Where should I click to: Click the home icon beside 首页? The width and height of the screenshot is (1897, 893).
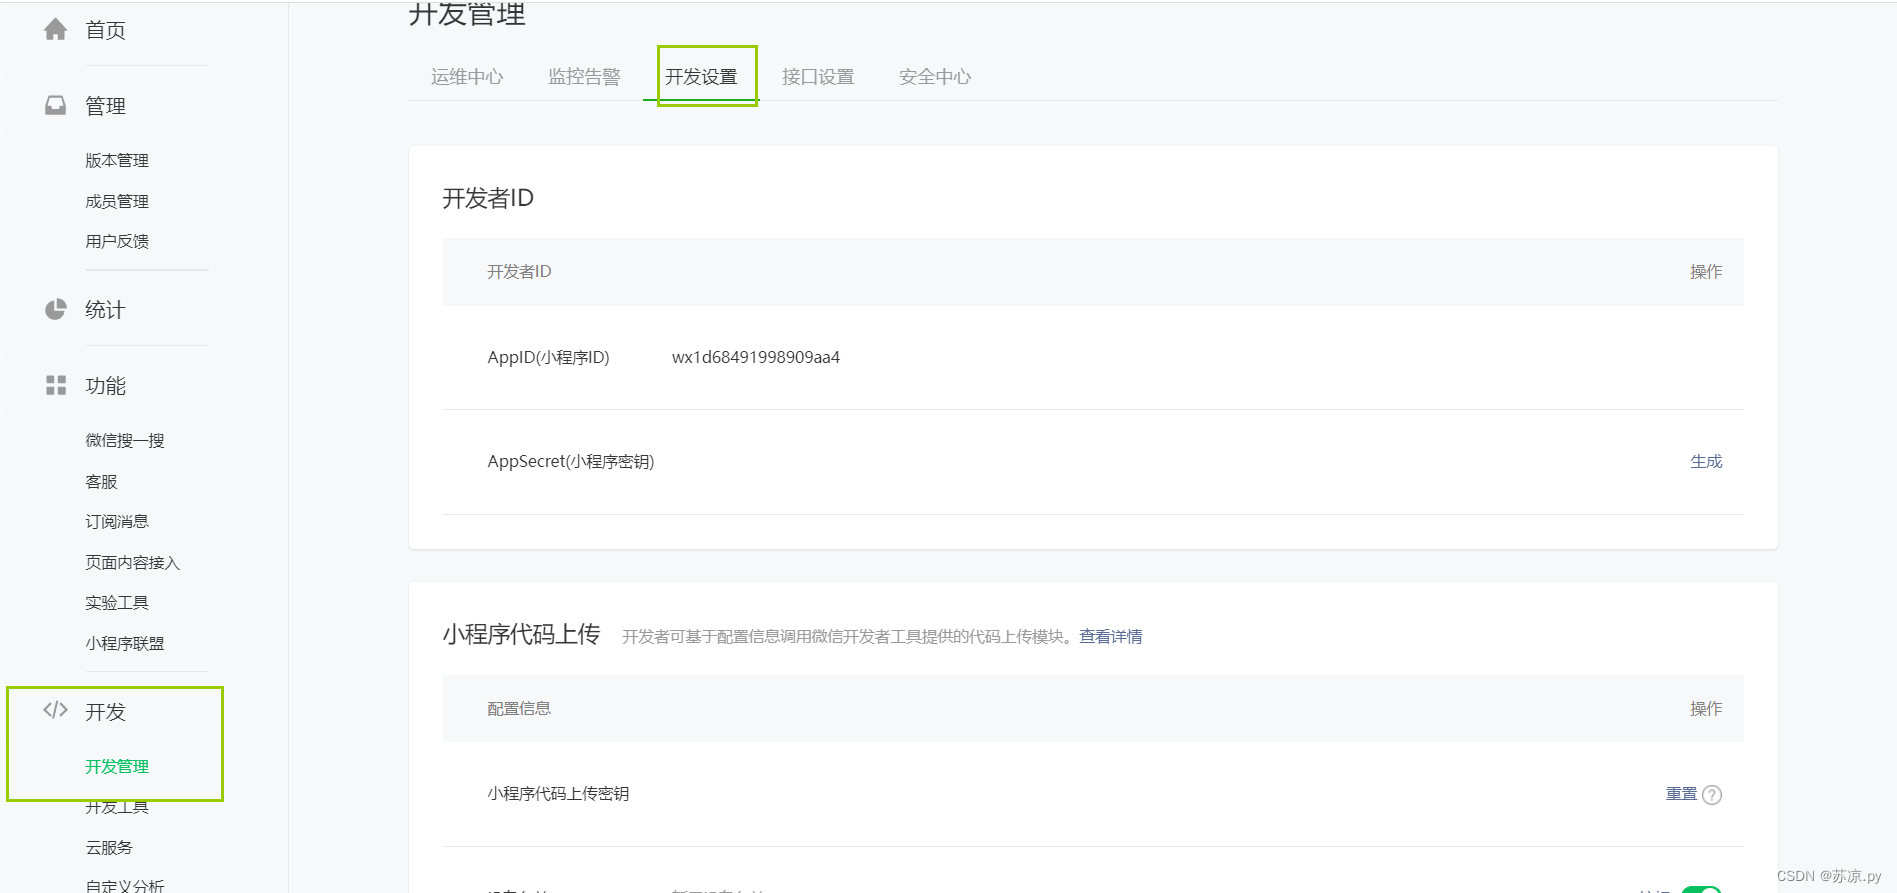tap(56, 30)
